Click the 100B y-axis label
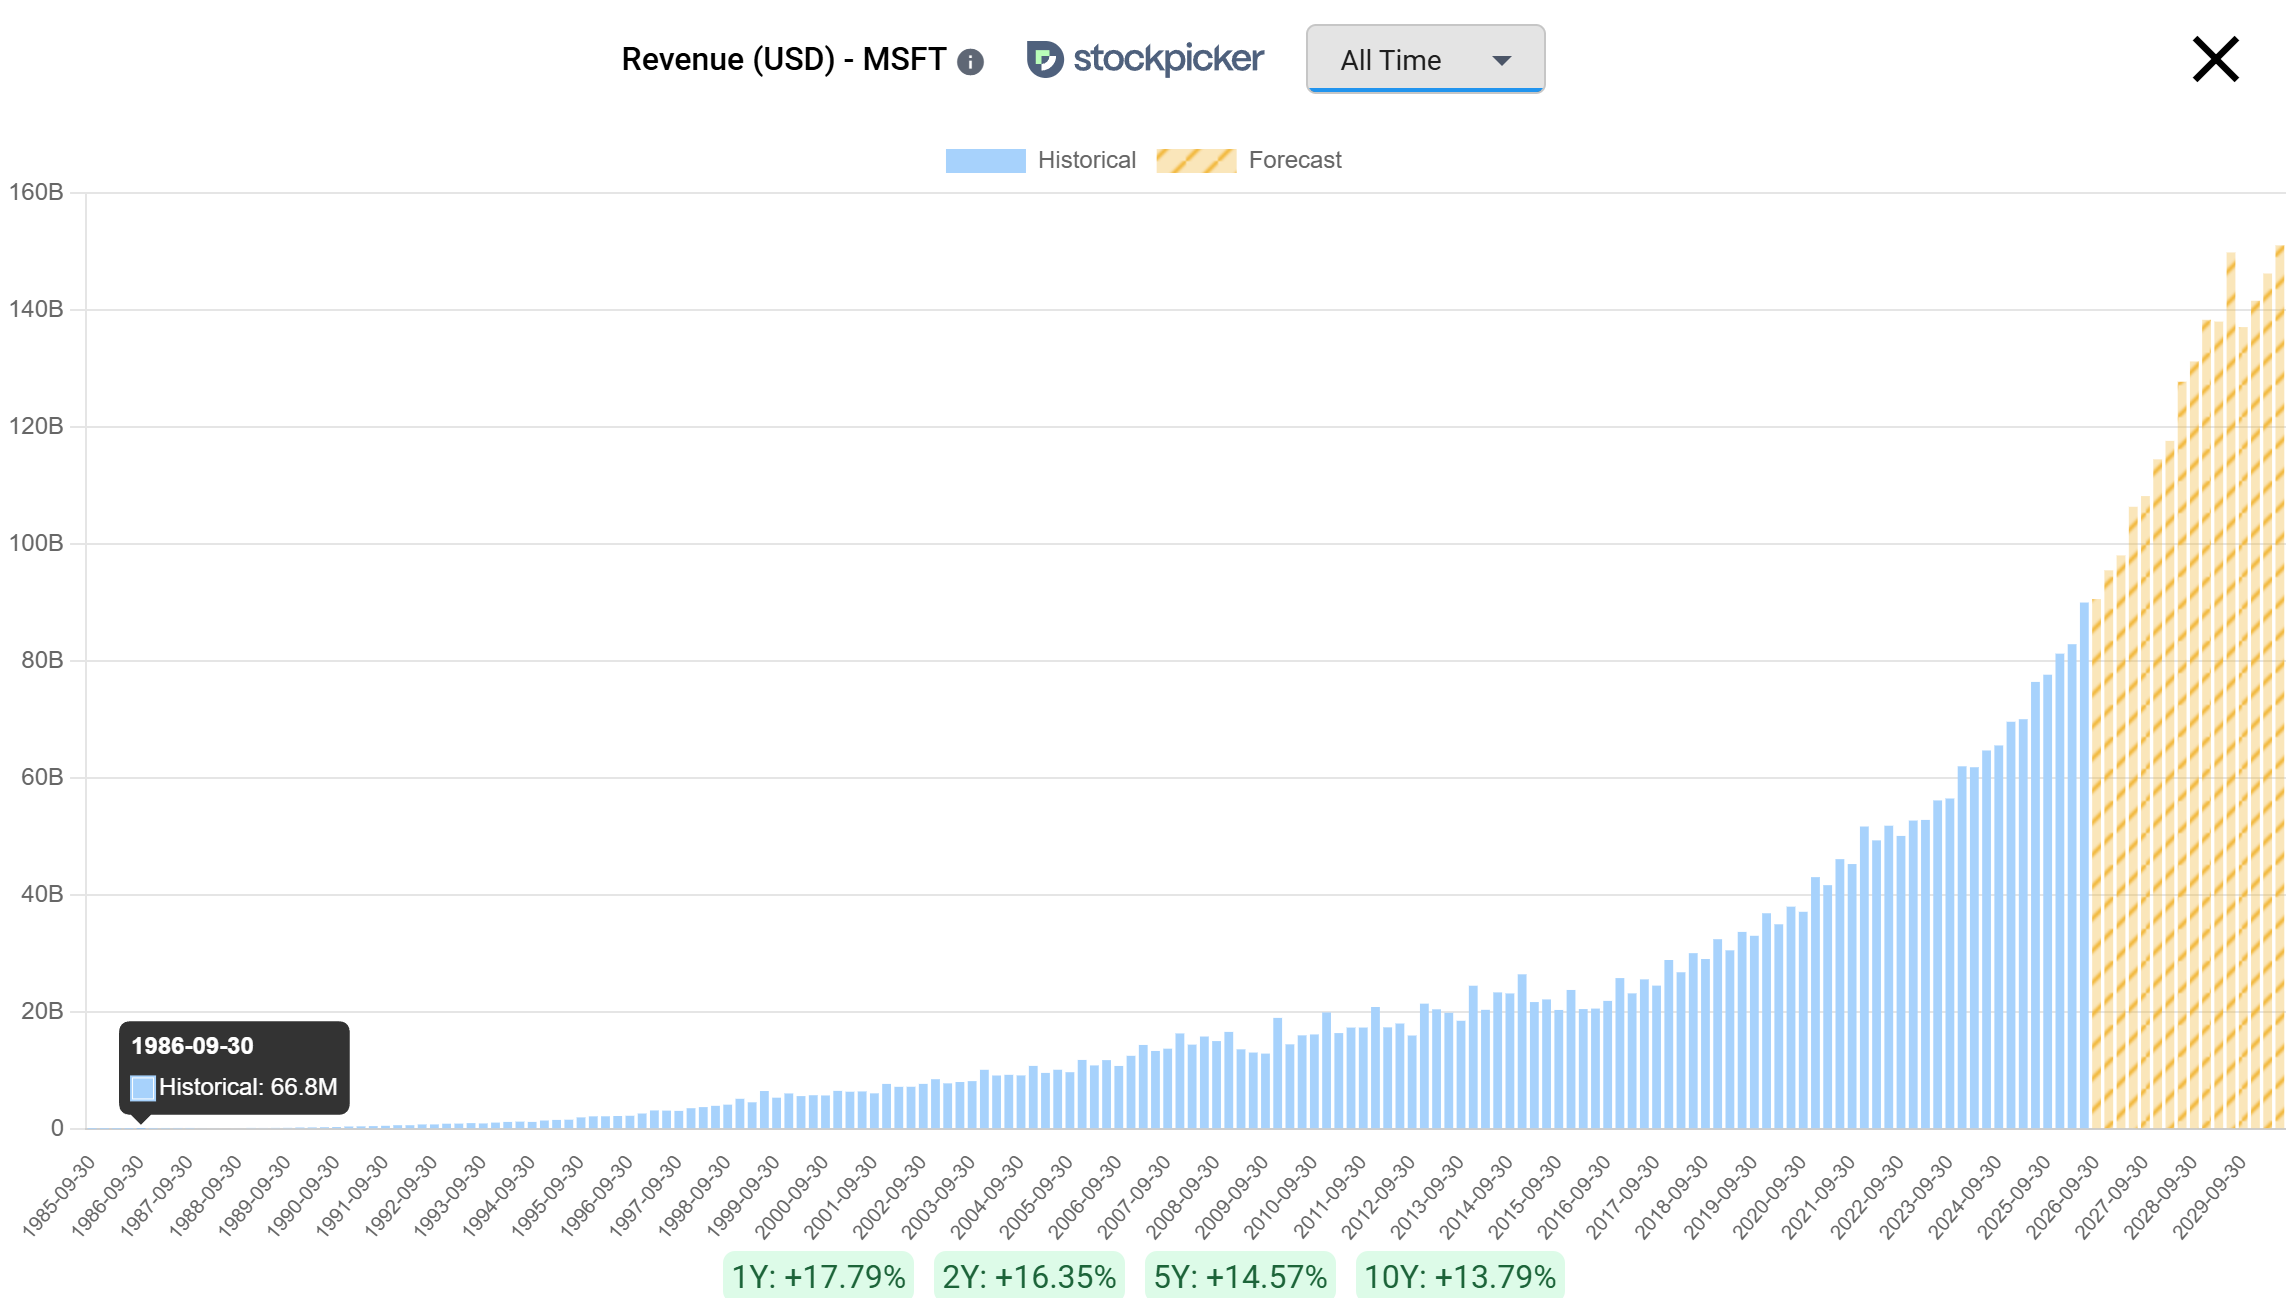This screenshot has height=1298, width=2289. [36, 543]
